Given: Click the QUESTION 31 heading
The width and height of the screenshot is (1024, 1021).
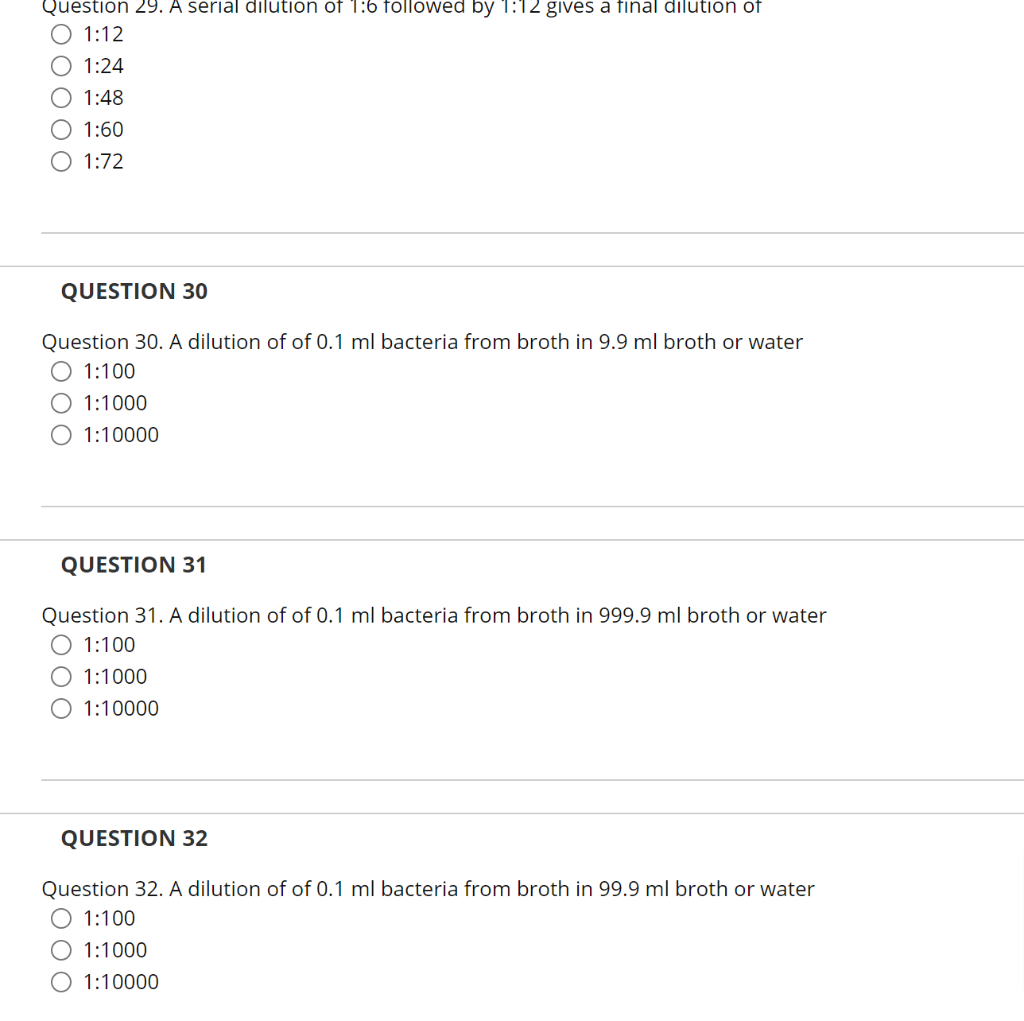Looking at the screenshot, I should click(134, 565).
